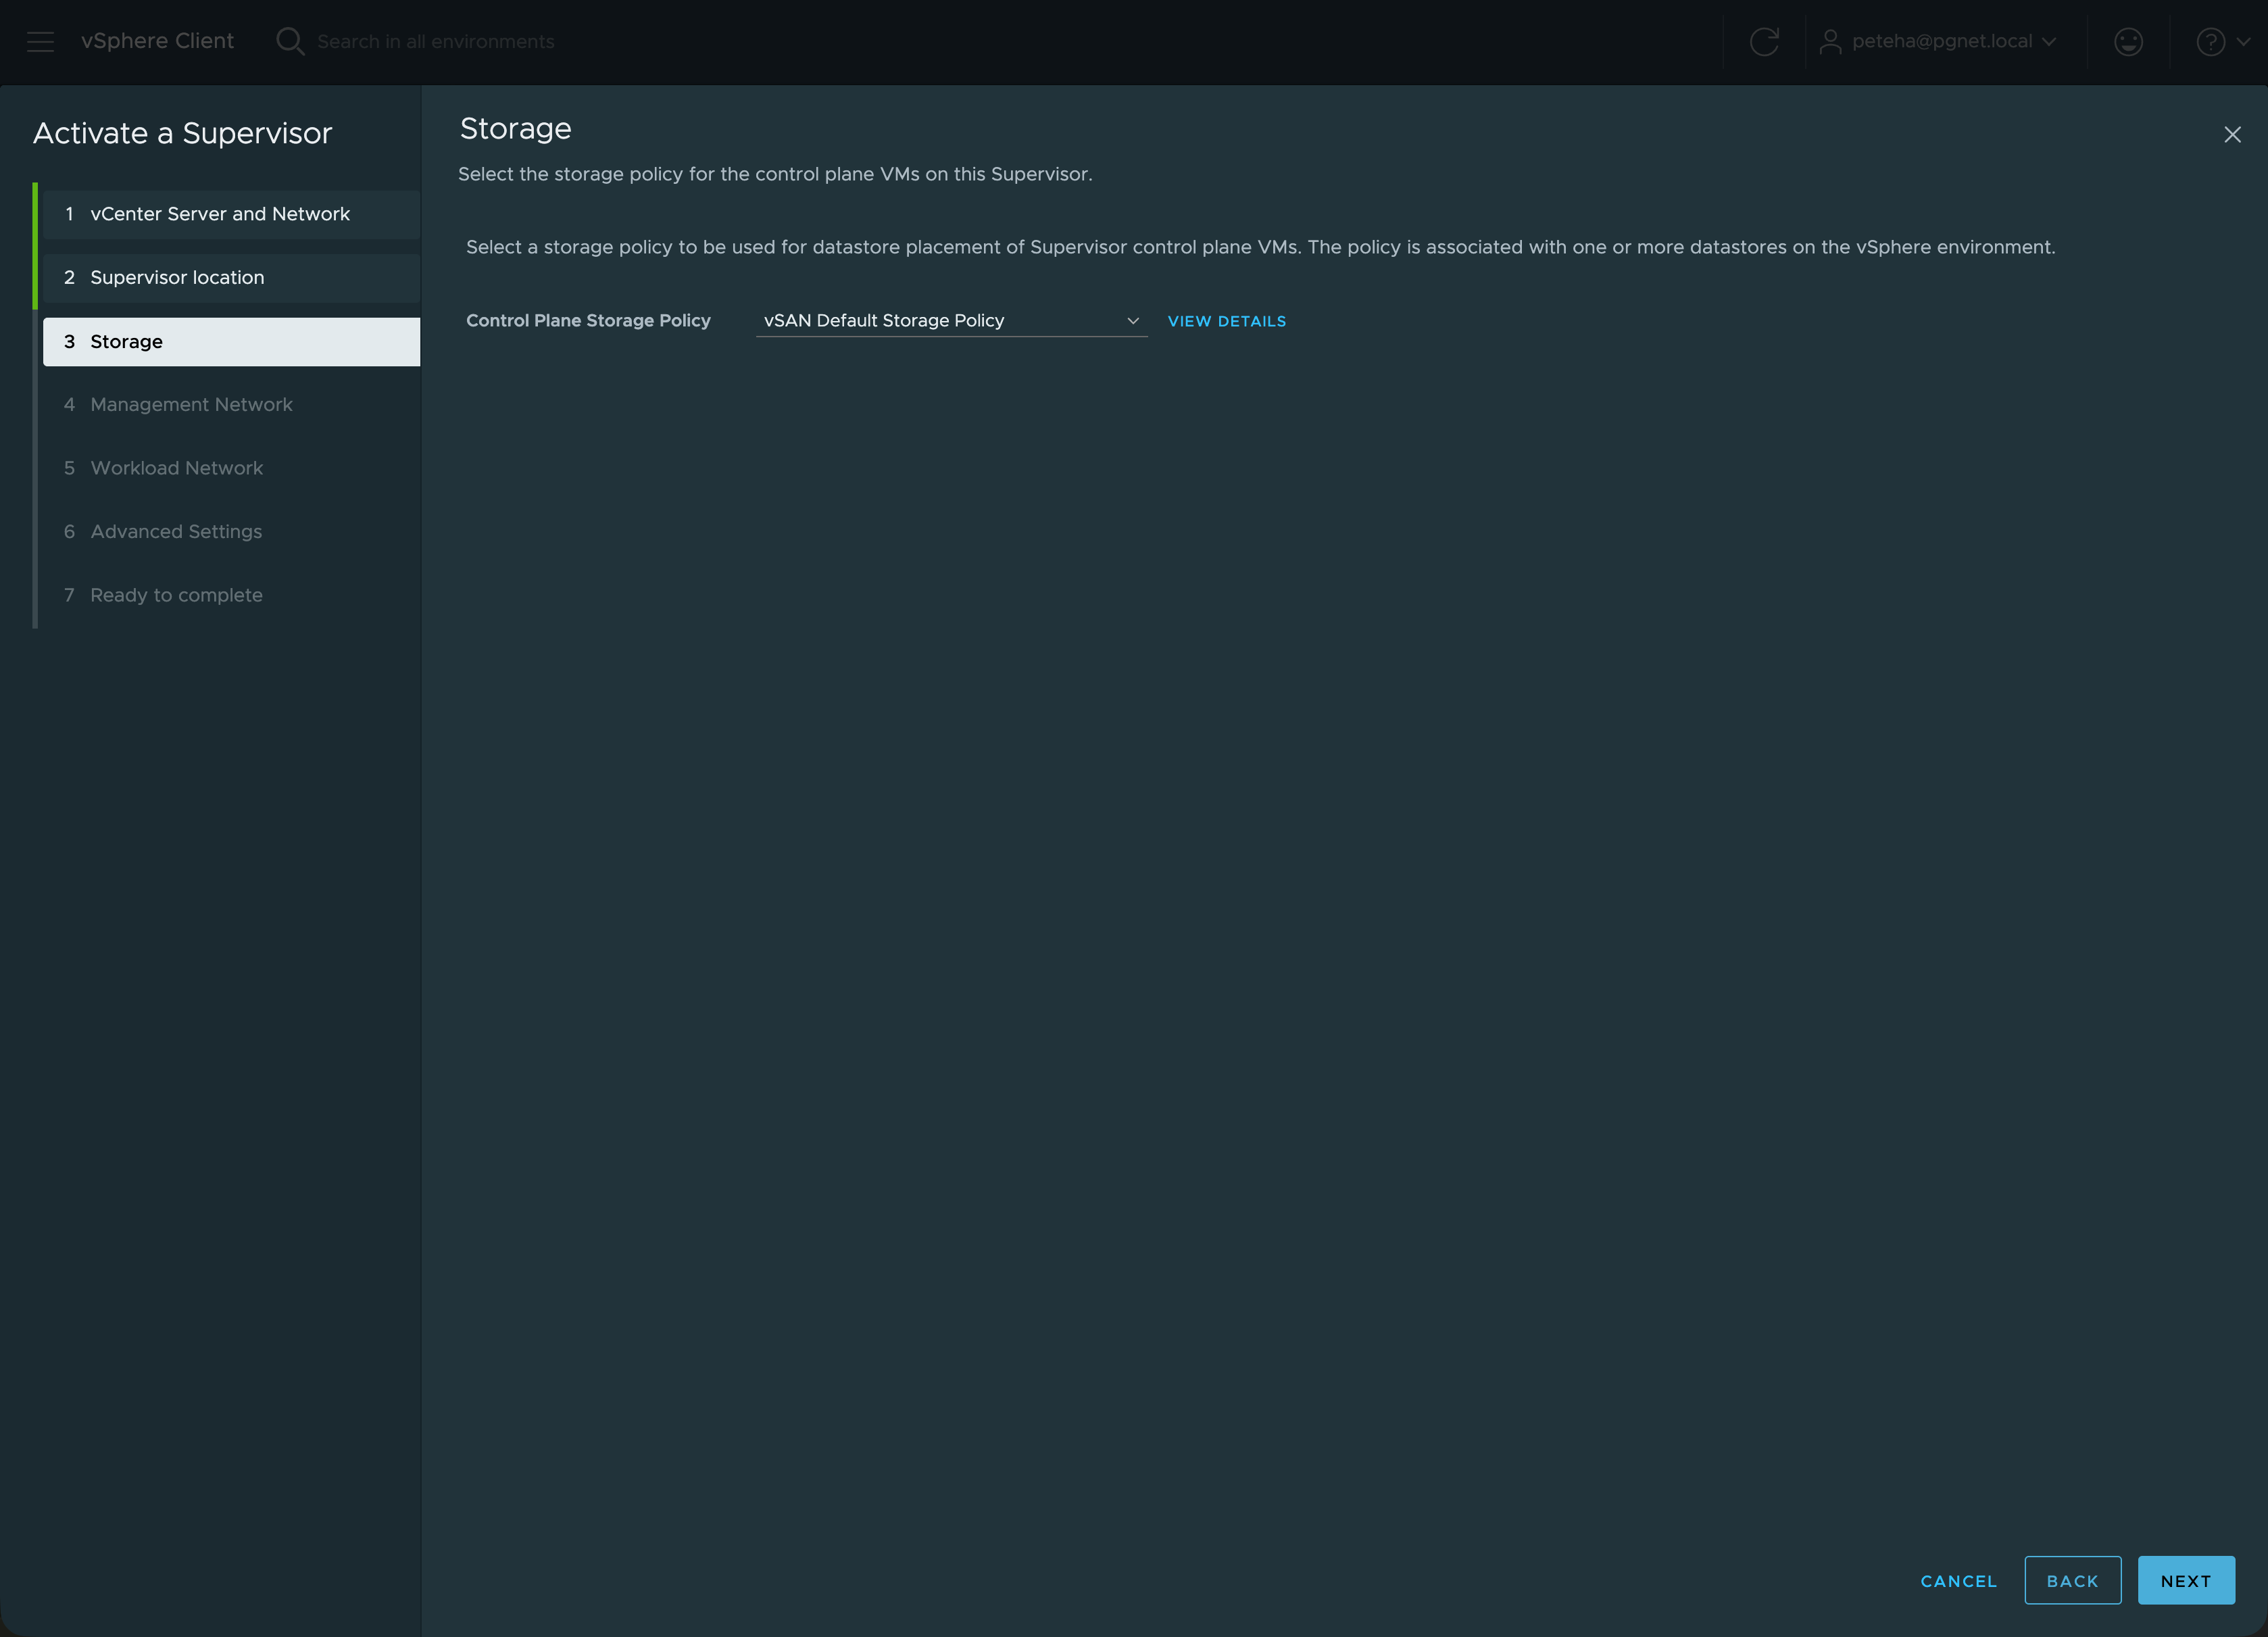2268x1637 pixels.
Task: Focus the Search in all environments field
Action: click(x=436, y=41)
